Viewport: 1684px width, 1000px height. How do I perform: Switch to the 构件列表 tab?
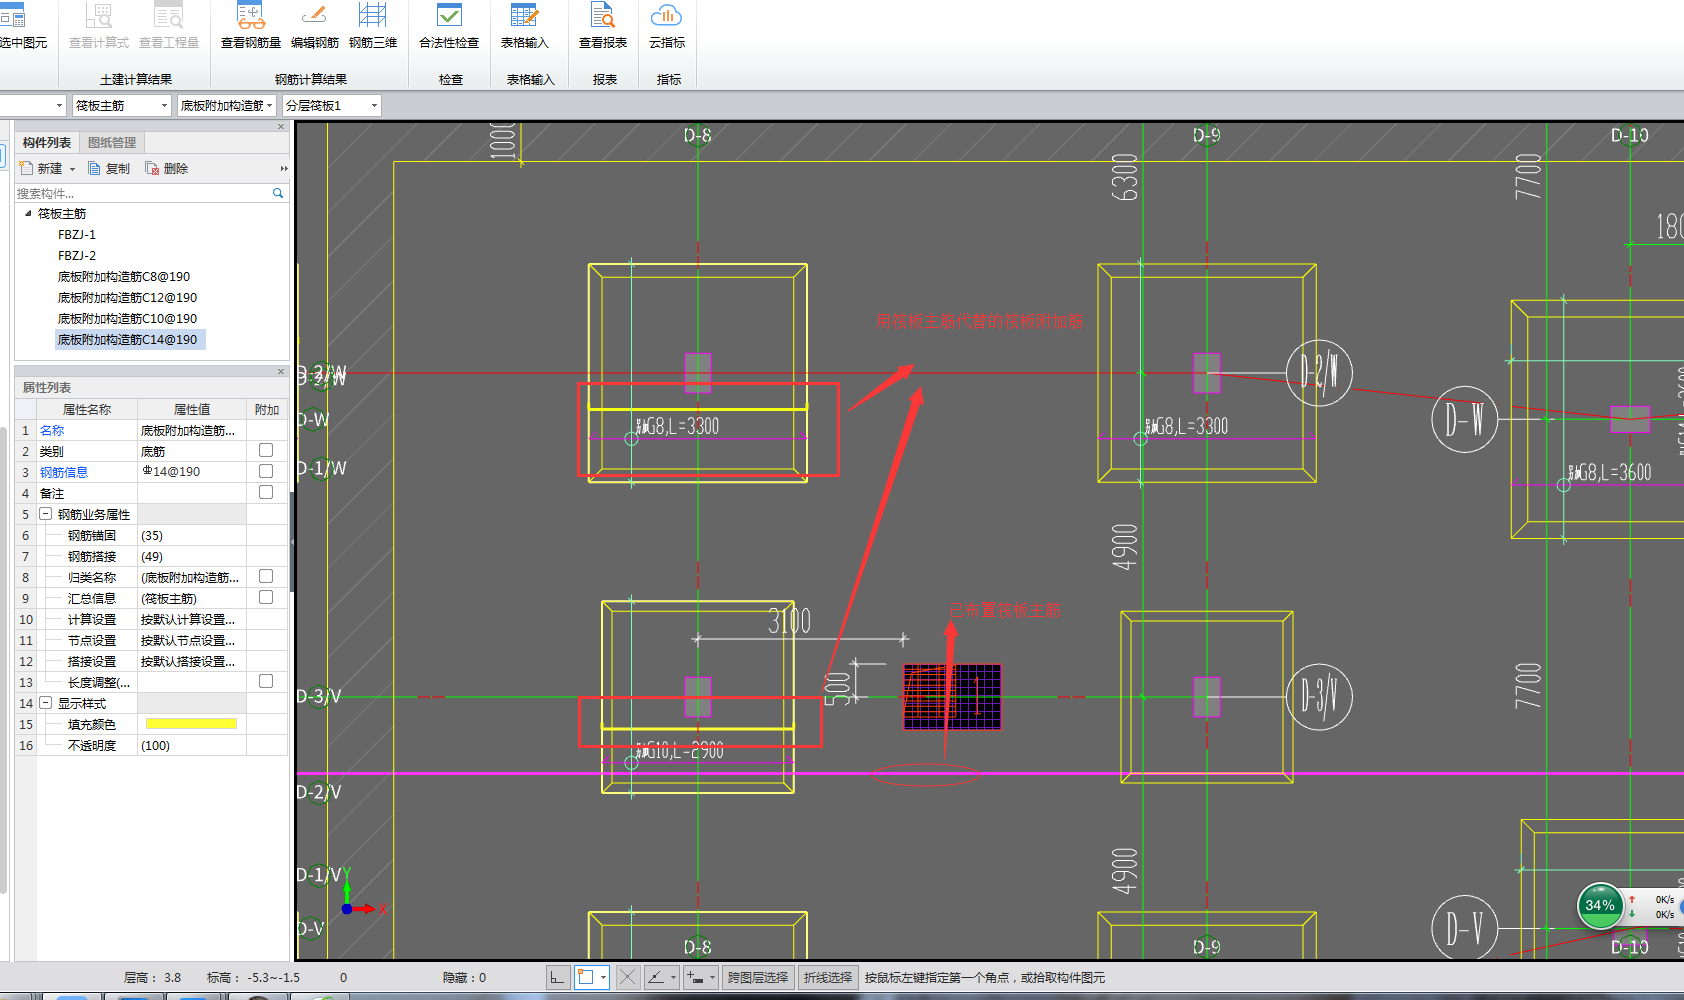pos(47,142)
